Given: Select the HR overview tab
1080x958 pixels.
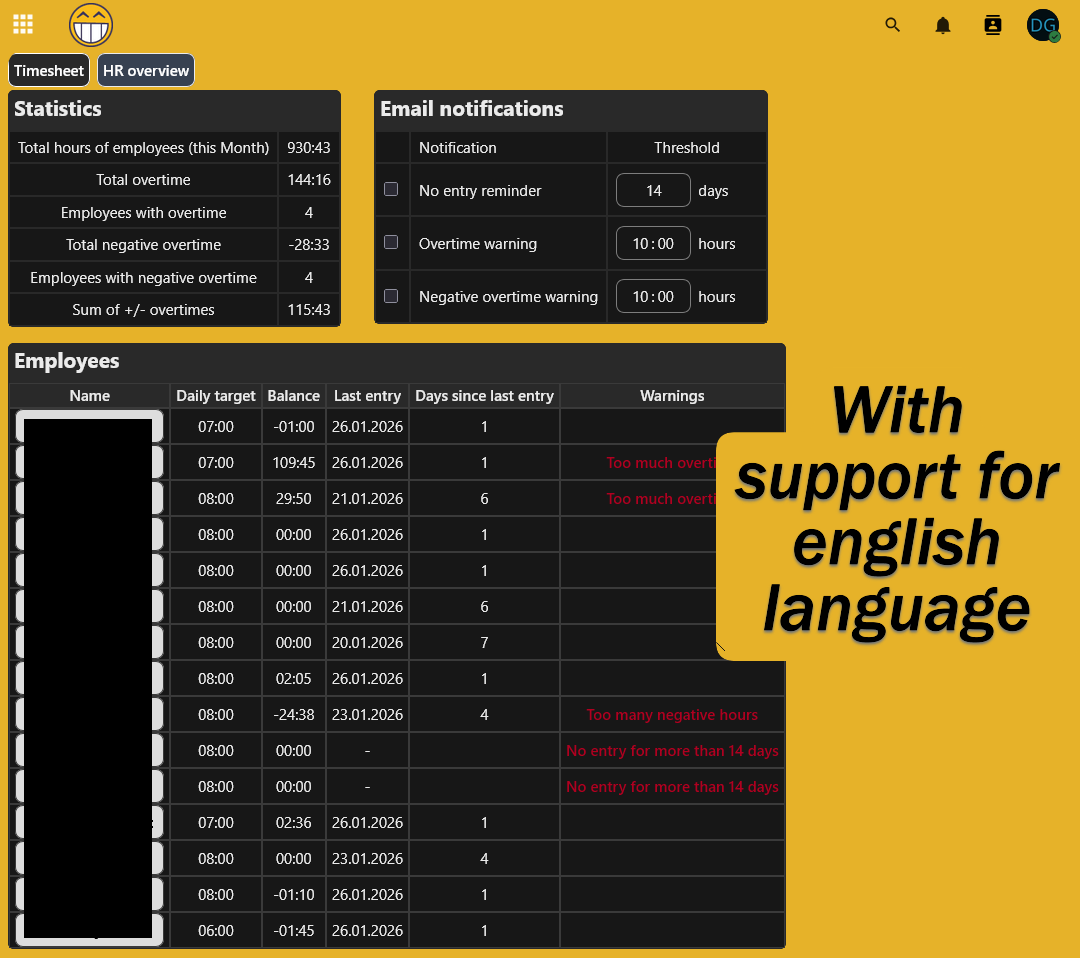Looking at the screenshot, I should 146,70.
